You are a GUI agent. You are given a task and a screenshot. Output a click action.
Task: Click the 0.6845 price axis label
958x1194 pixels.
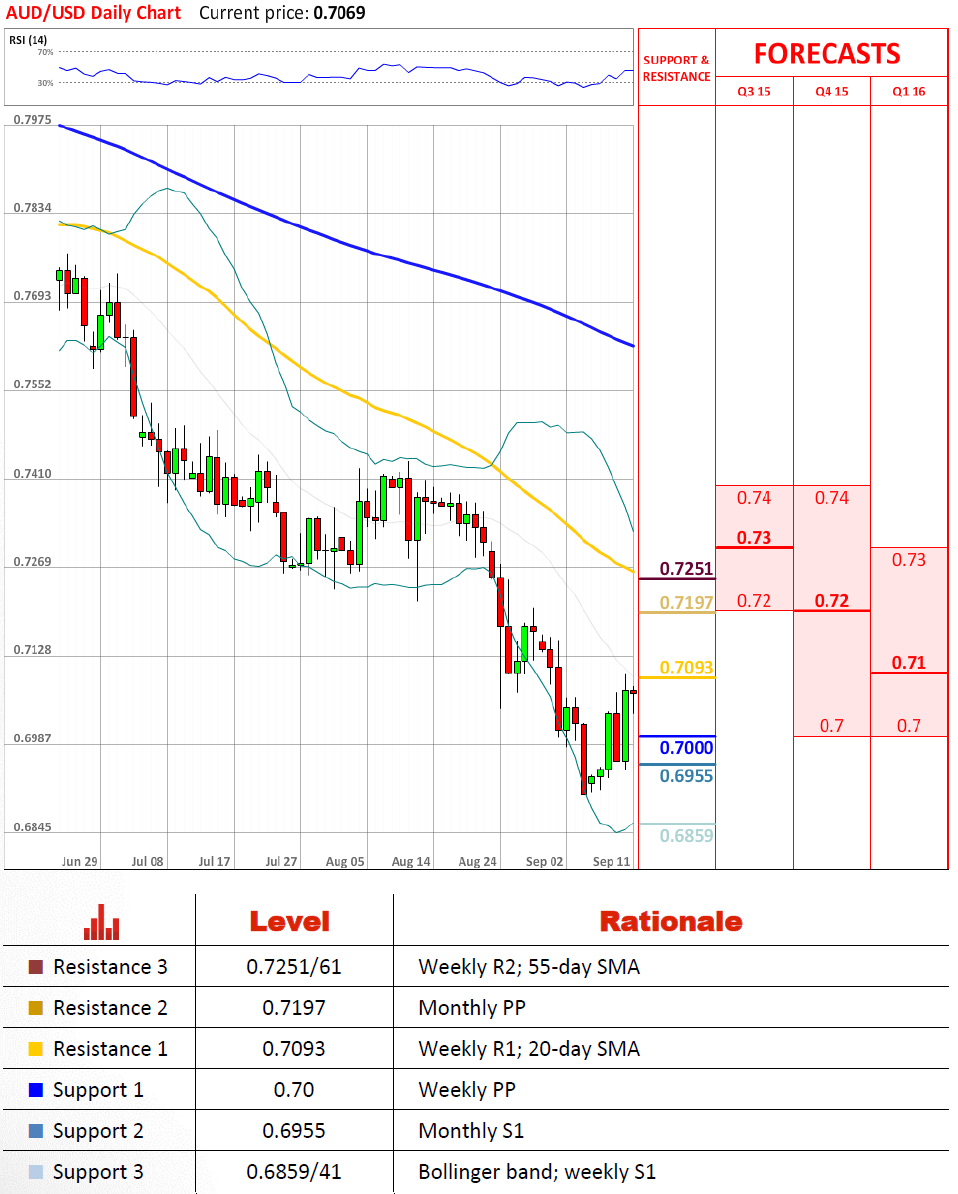[33, 827]
